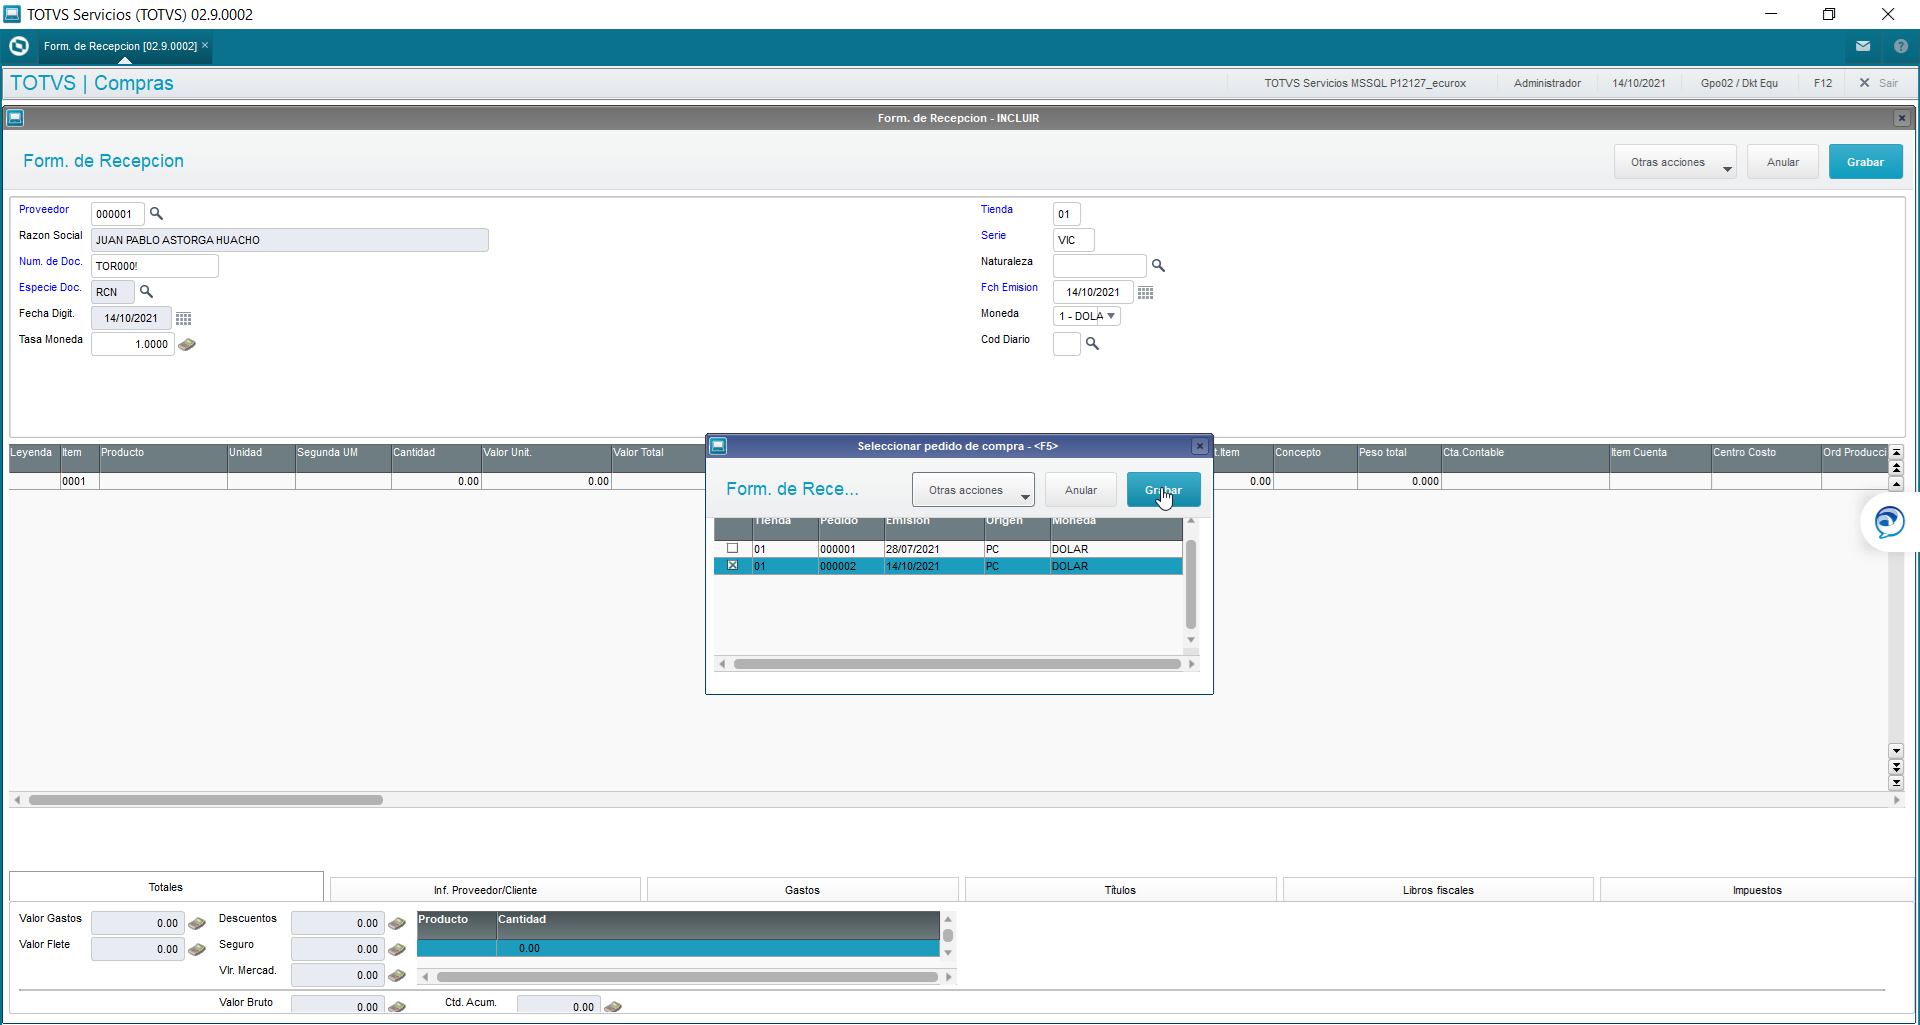Click the Cod Diario input field
This screenshot has width=1920, height=1025.
point(1067,344)
